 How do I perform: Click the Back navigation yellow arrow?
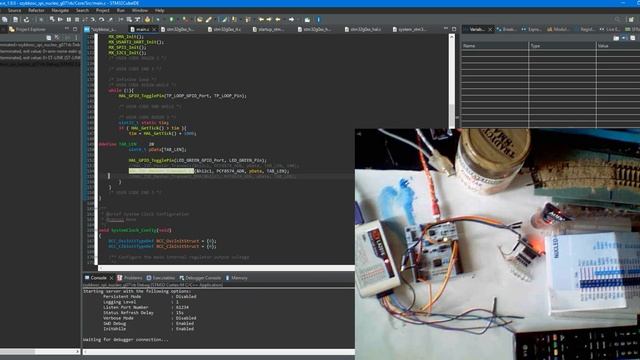click(x=278, y=20)
